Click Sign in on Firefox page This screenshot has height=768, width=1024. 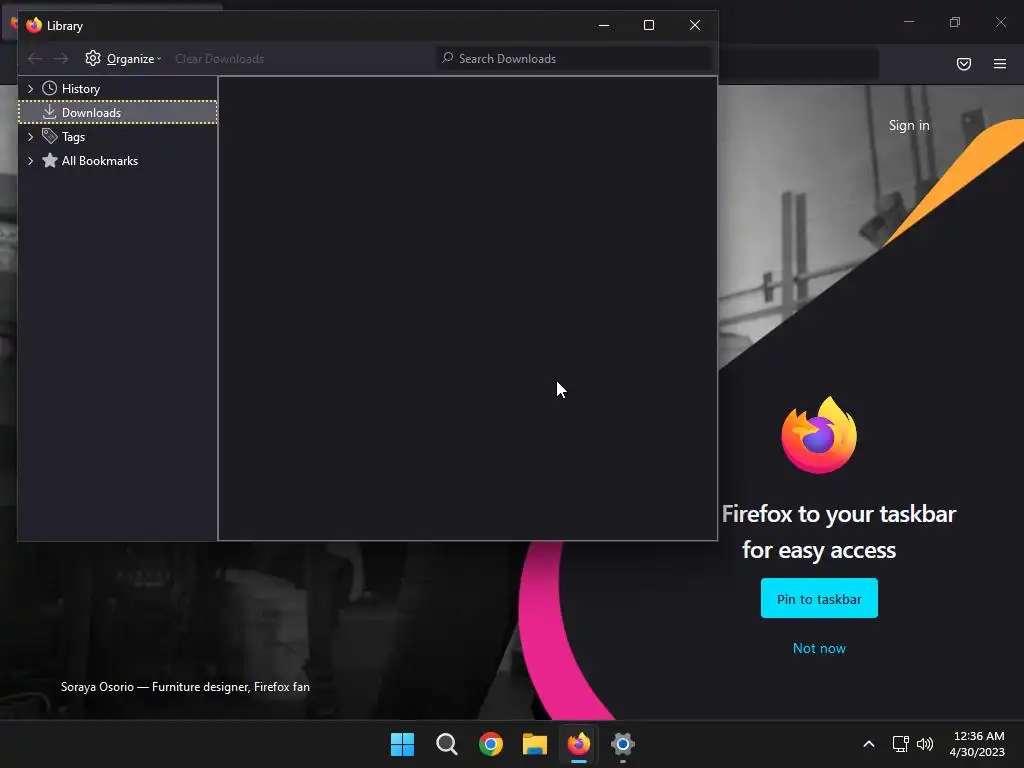click(x=909, y=125)
